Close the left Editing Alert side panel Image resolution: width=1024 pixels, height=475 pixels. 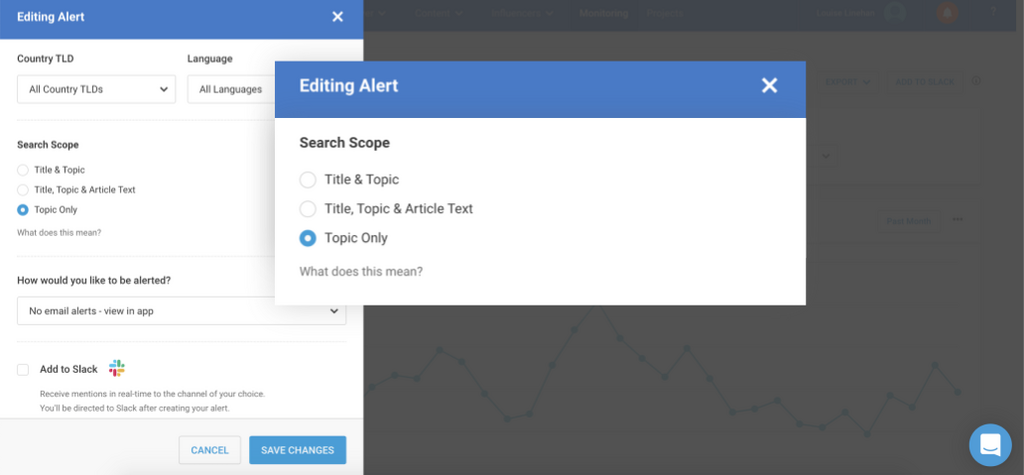pyautogui.click(x=337, y=17)
